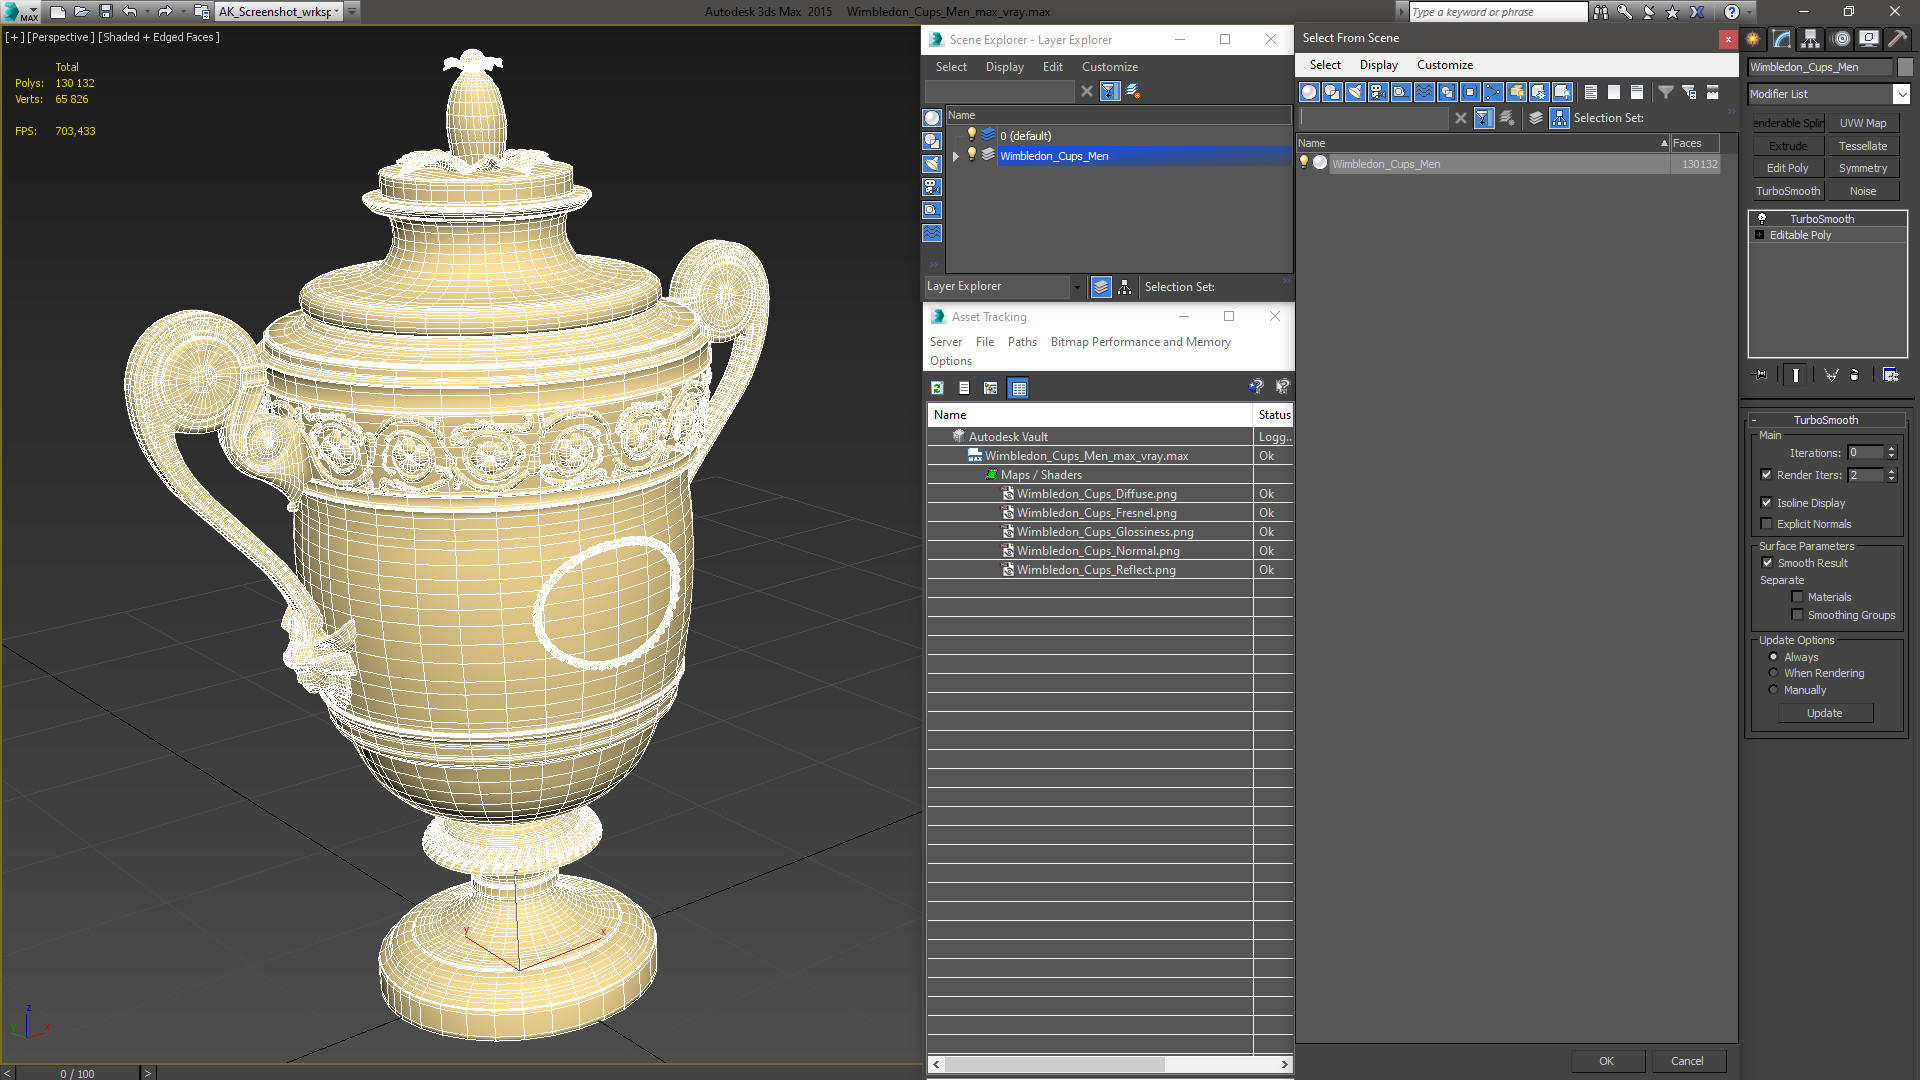Toggle Display Lights filter in Select From Scene
This screenshot has width=1920, height=1080.
click(1355, 92)
